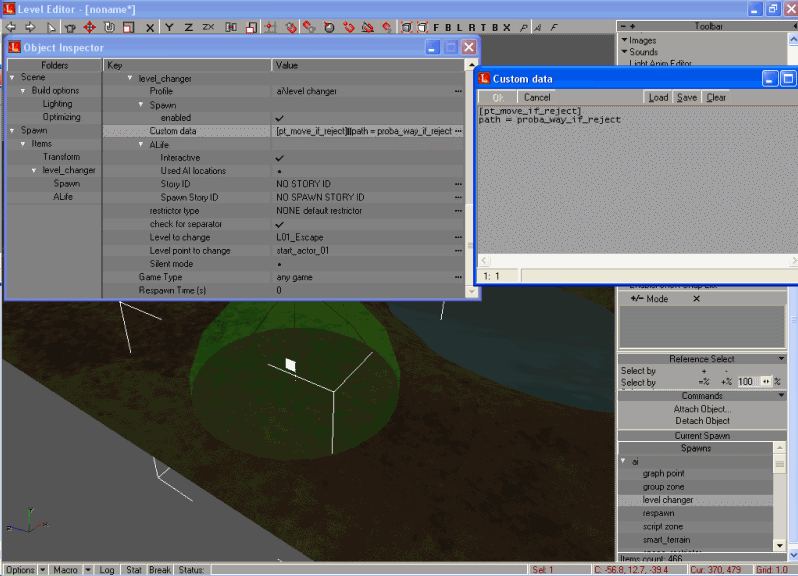The image size is (798, 576).
Task: Open the Macro dropdown arrow
Action: [x=88, y=570]
